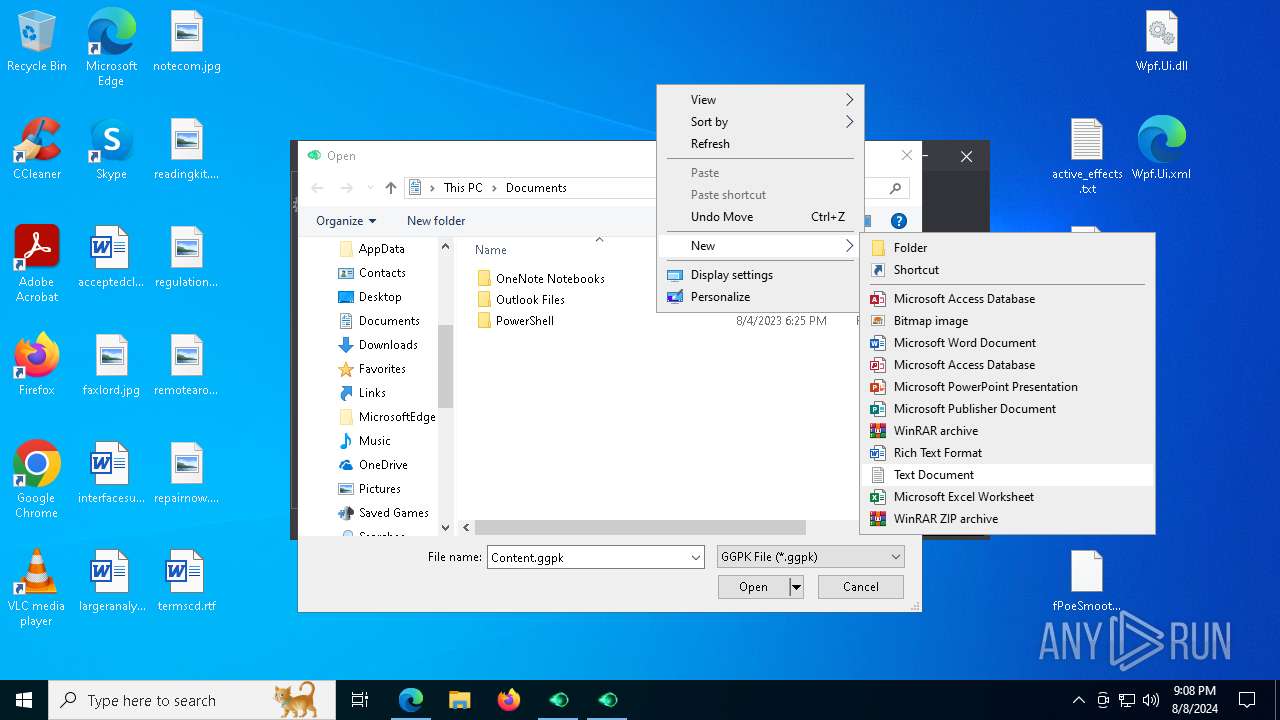This screenshot has height=720, width=1280.
Task: Create new WinRAR archive
Action: 1008,431
